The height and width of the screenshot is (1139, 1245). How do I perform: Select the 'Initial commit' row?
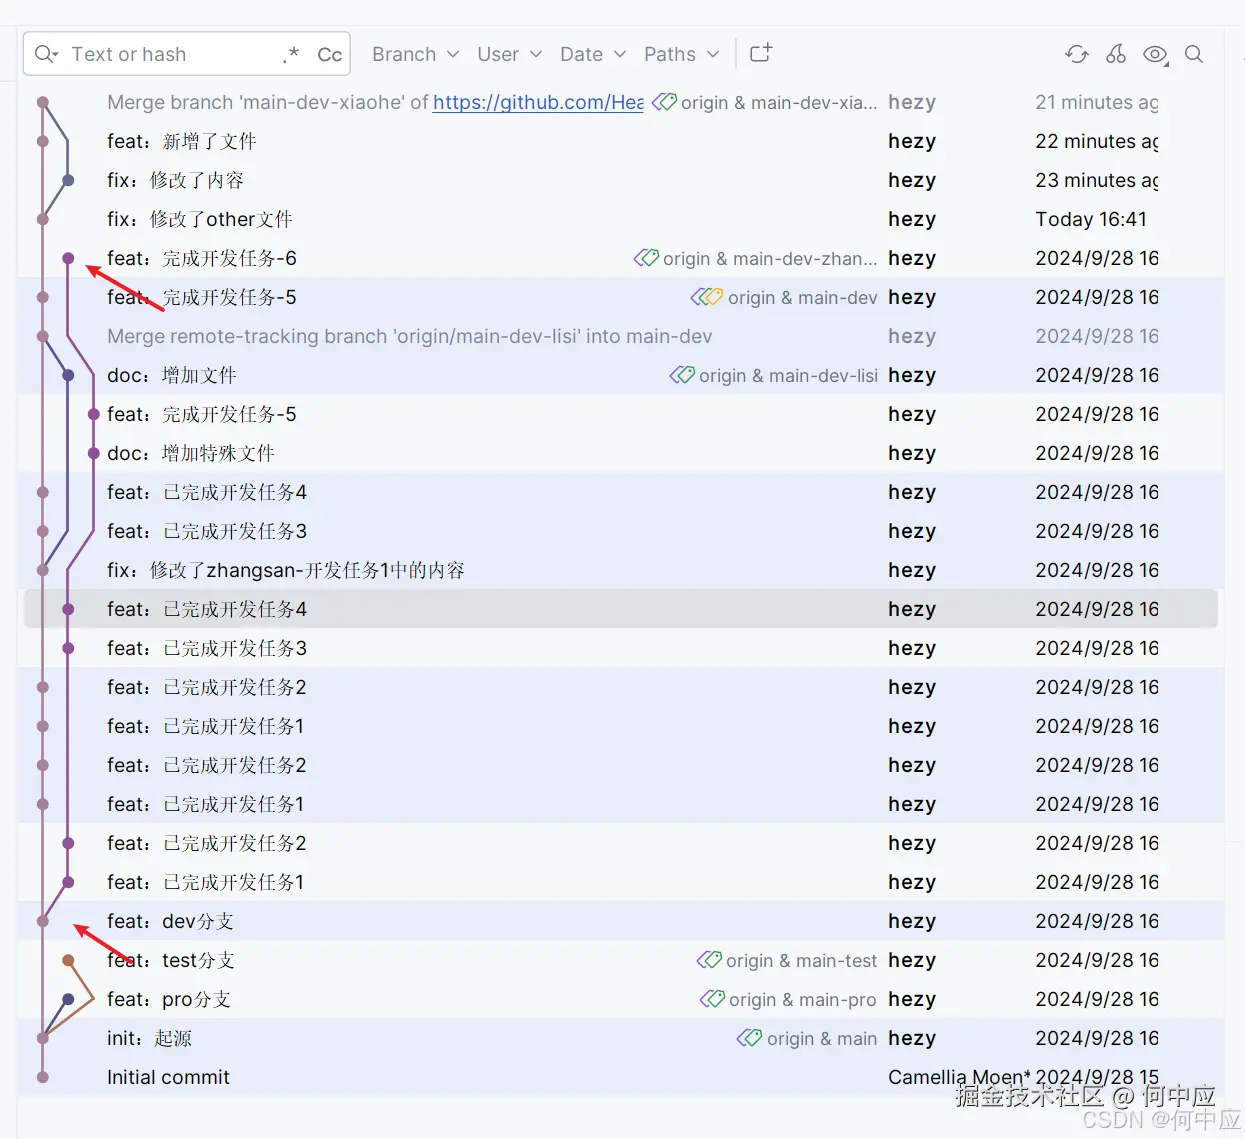(620, 1077)
